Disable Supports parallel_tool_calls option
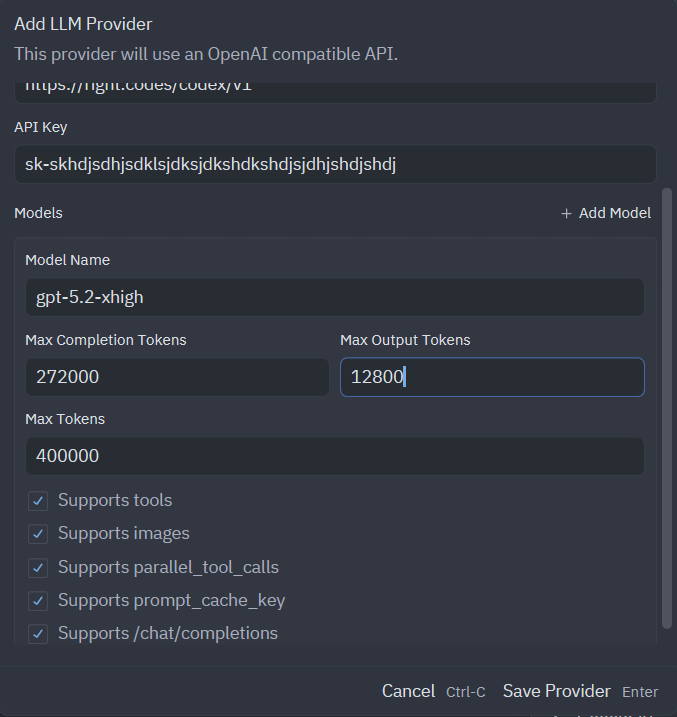 (38, 568)
